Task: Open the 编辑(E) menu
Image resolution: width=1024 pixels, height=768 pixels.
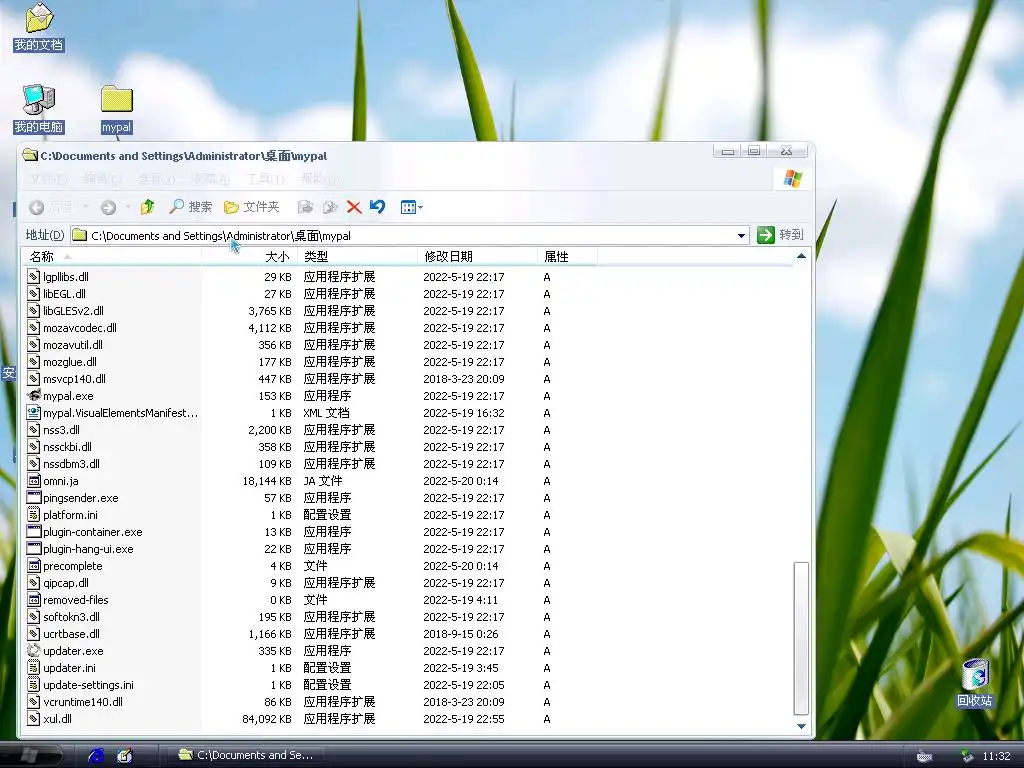Action: pyautogui.click(x=102, y=178)
